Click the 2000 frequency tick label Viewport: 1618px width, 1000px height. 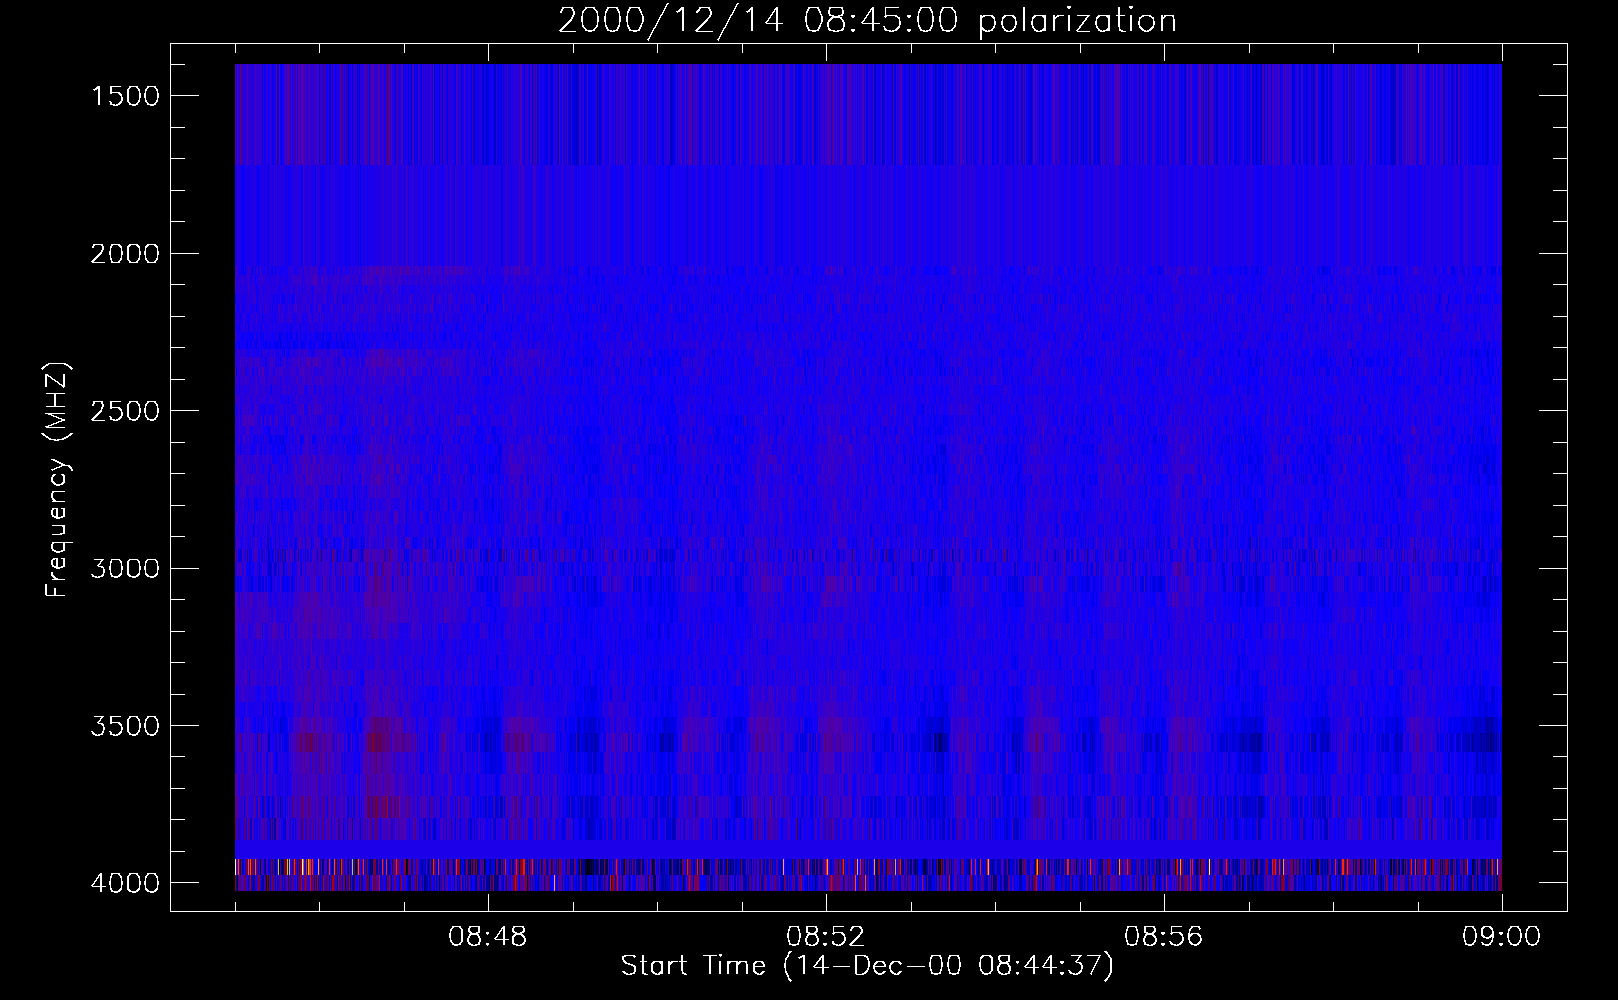(x=125, y=254)
